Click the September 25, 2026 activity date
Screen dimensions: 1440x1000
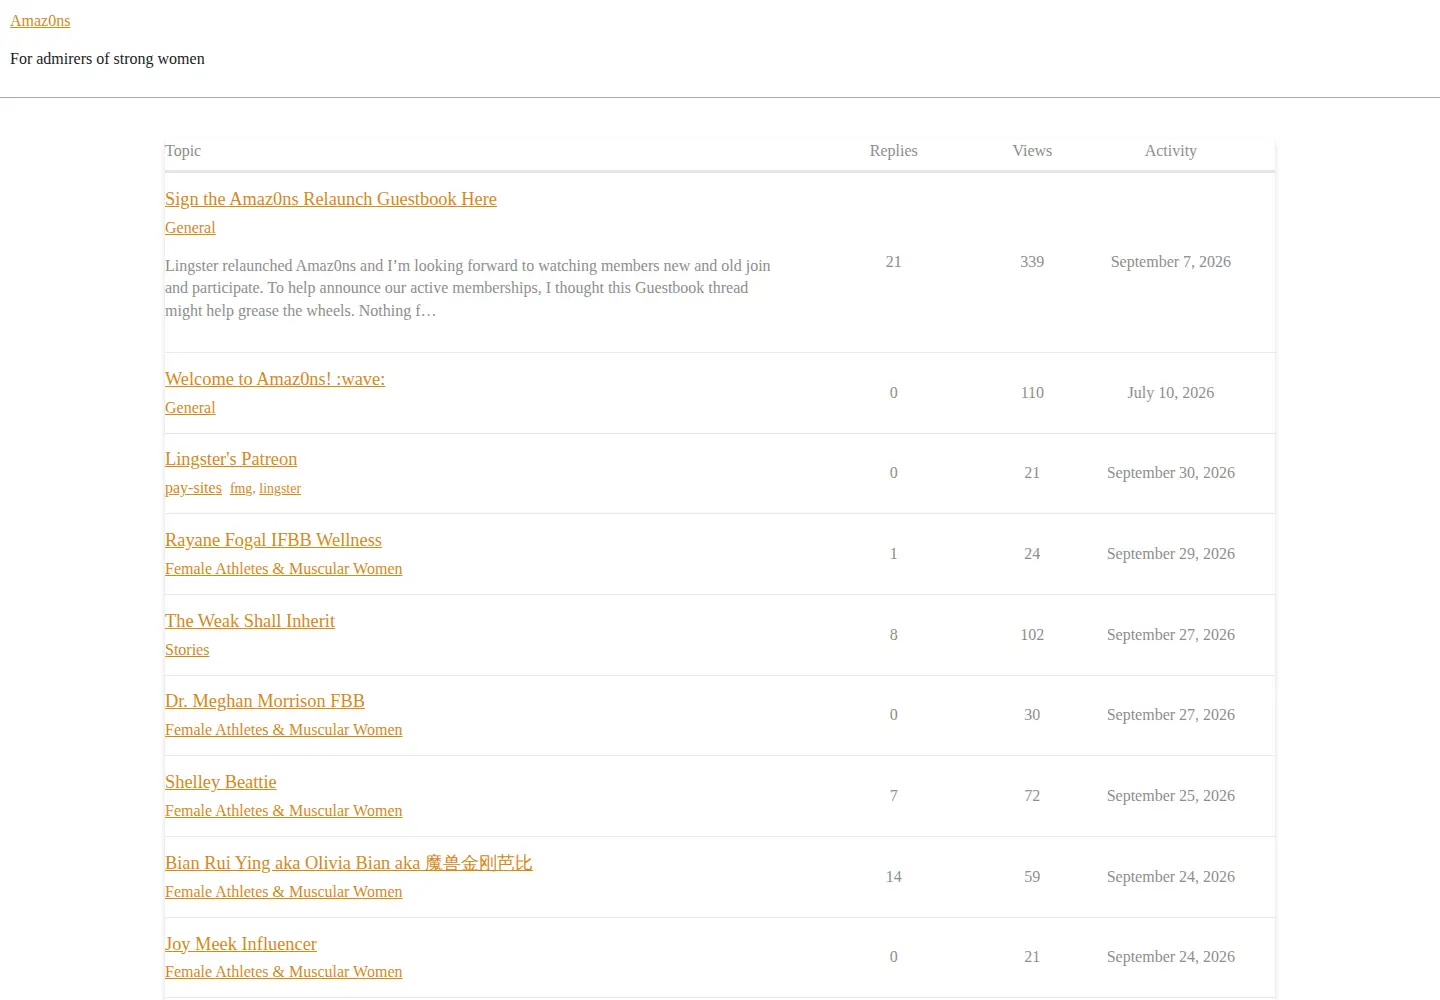(x=1171, y=796)
